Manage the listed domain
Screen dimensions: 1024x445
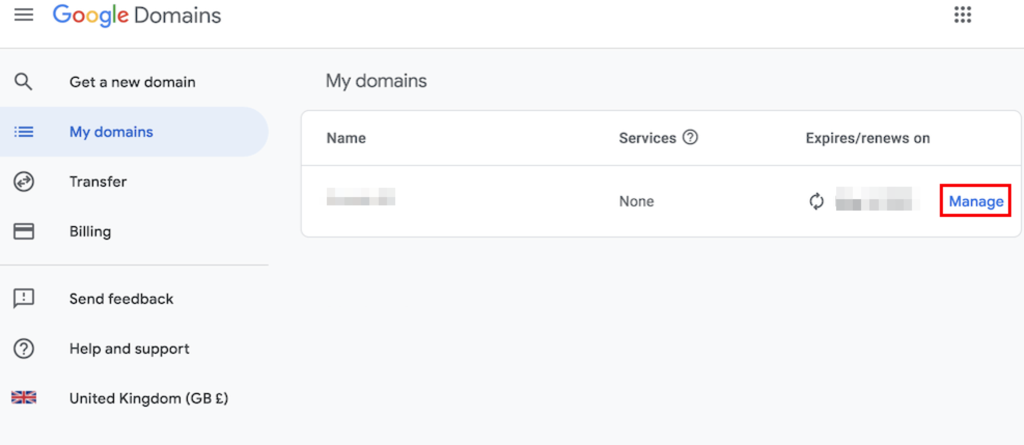point(976,201)
